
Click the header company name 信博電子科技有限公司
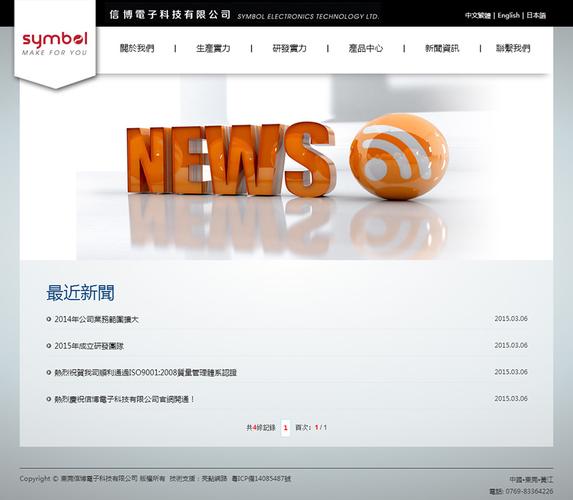coord(170,15)
